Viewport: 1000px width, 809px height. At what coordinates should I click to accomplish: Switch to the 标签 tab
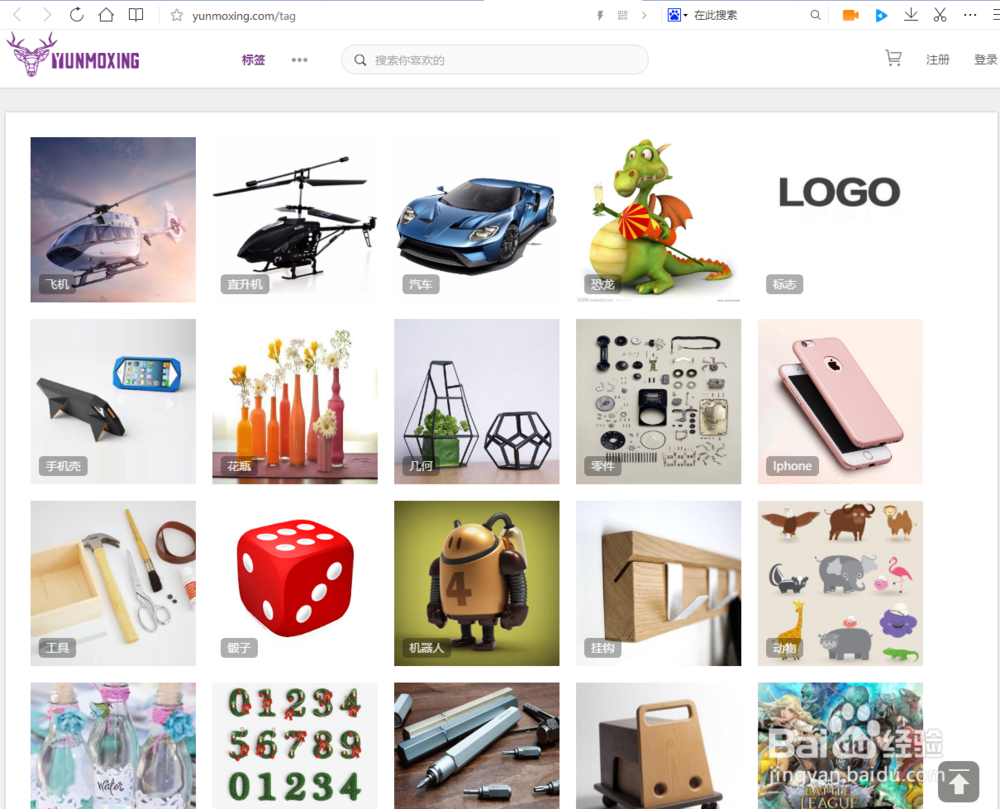coord(253,59)
